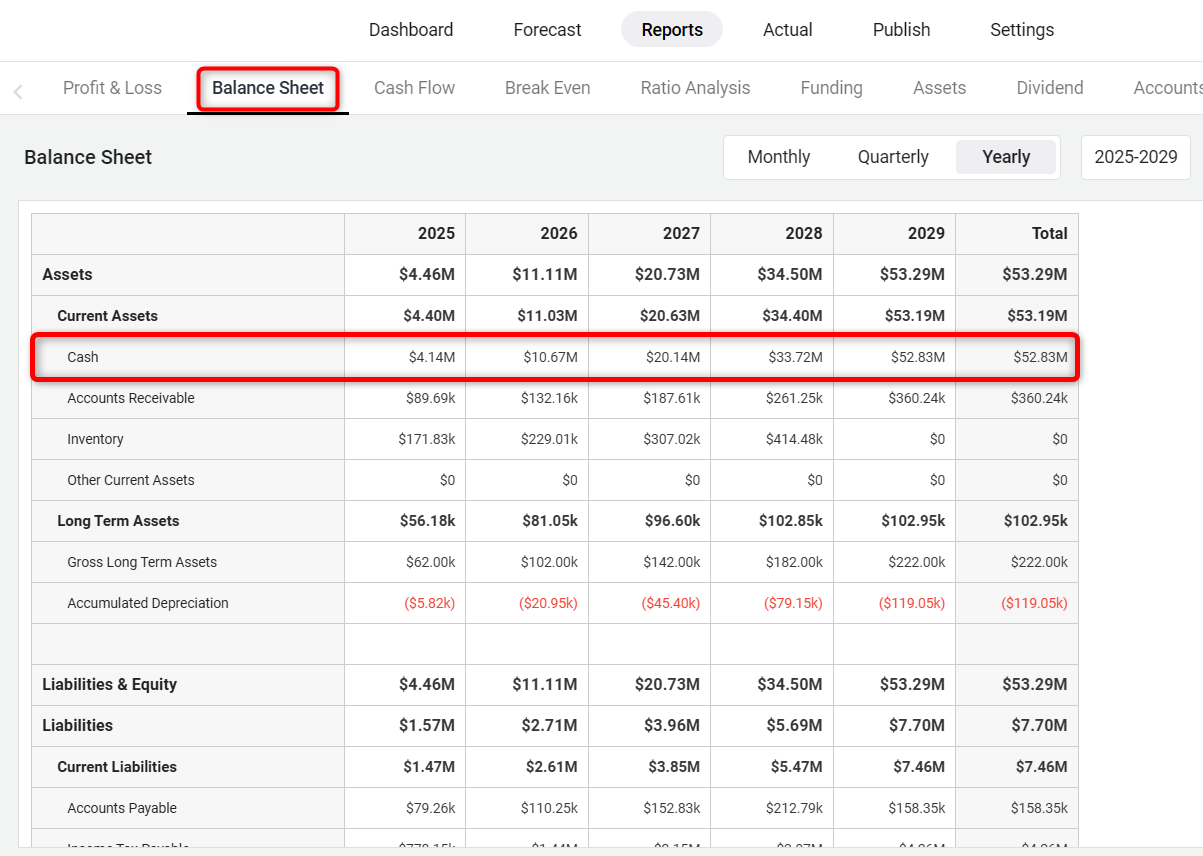Open the Publish section

(901, 30)
